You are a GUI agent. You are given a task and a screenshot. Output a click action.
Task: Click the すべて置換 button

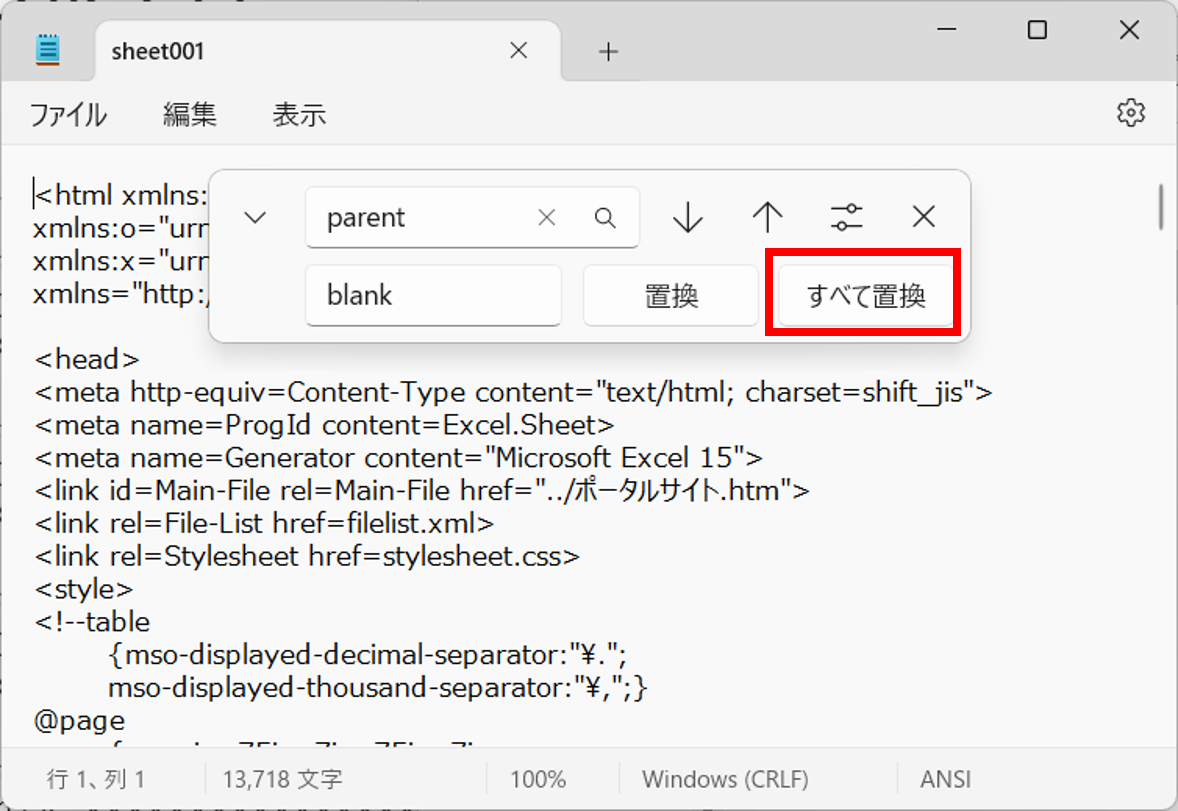pyautogui.click(x=866, y=296)
